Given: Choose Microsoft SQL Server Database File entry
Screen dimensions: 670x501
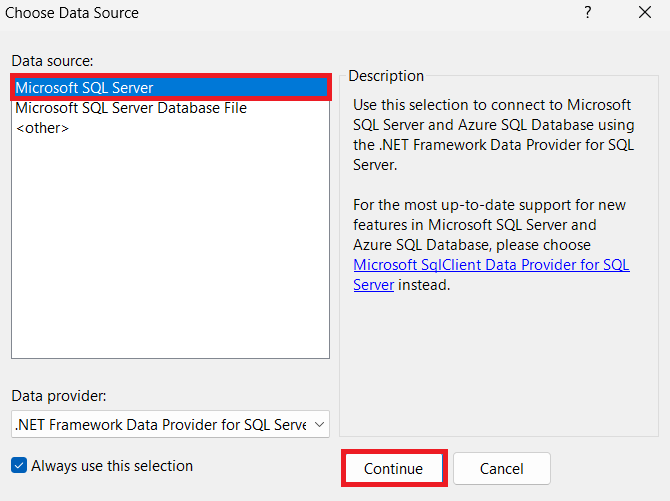Looking at the screenshot, I should (x=131, y=108).
